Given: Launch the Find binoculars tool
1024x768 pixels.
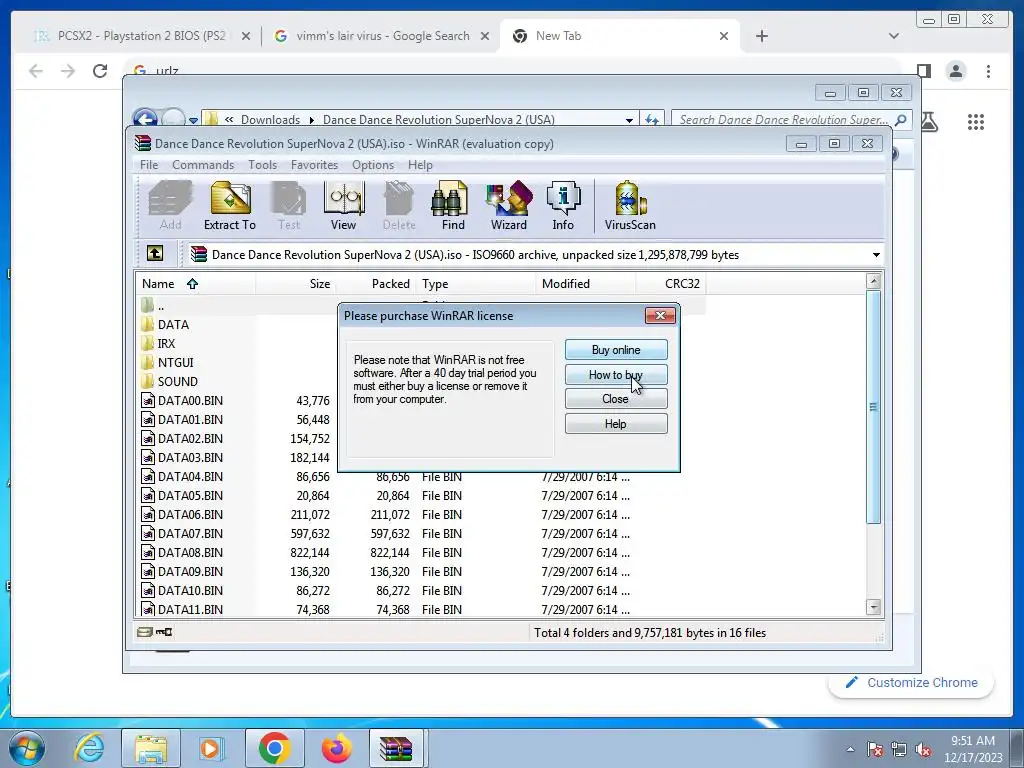Looking at the screenshot, I should click(453, 206).
